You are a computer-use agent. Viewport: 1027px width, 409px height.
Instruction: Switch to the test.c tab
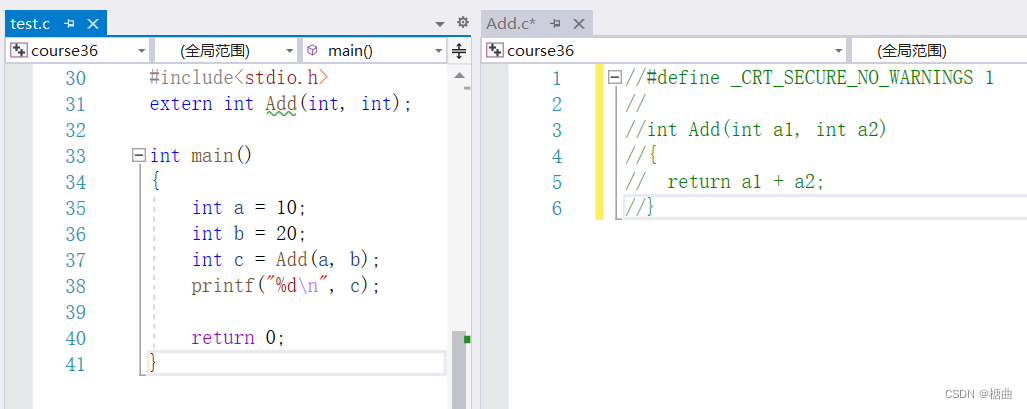30,24
